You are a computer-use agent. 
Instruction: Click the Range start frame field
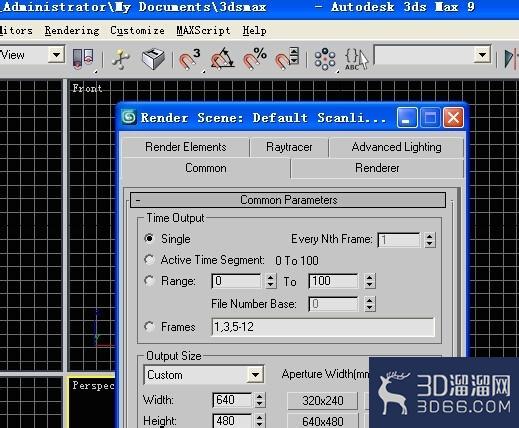[236, 281]
